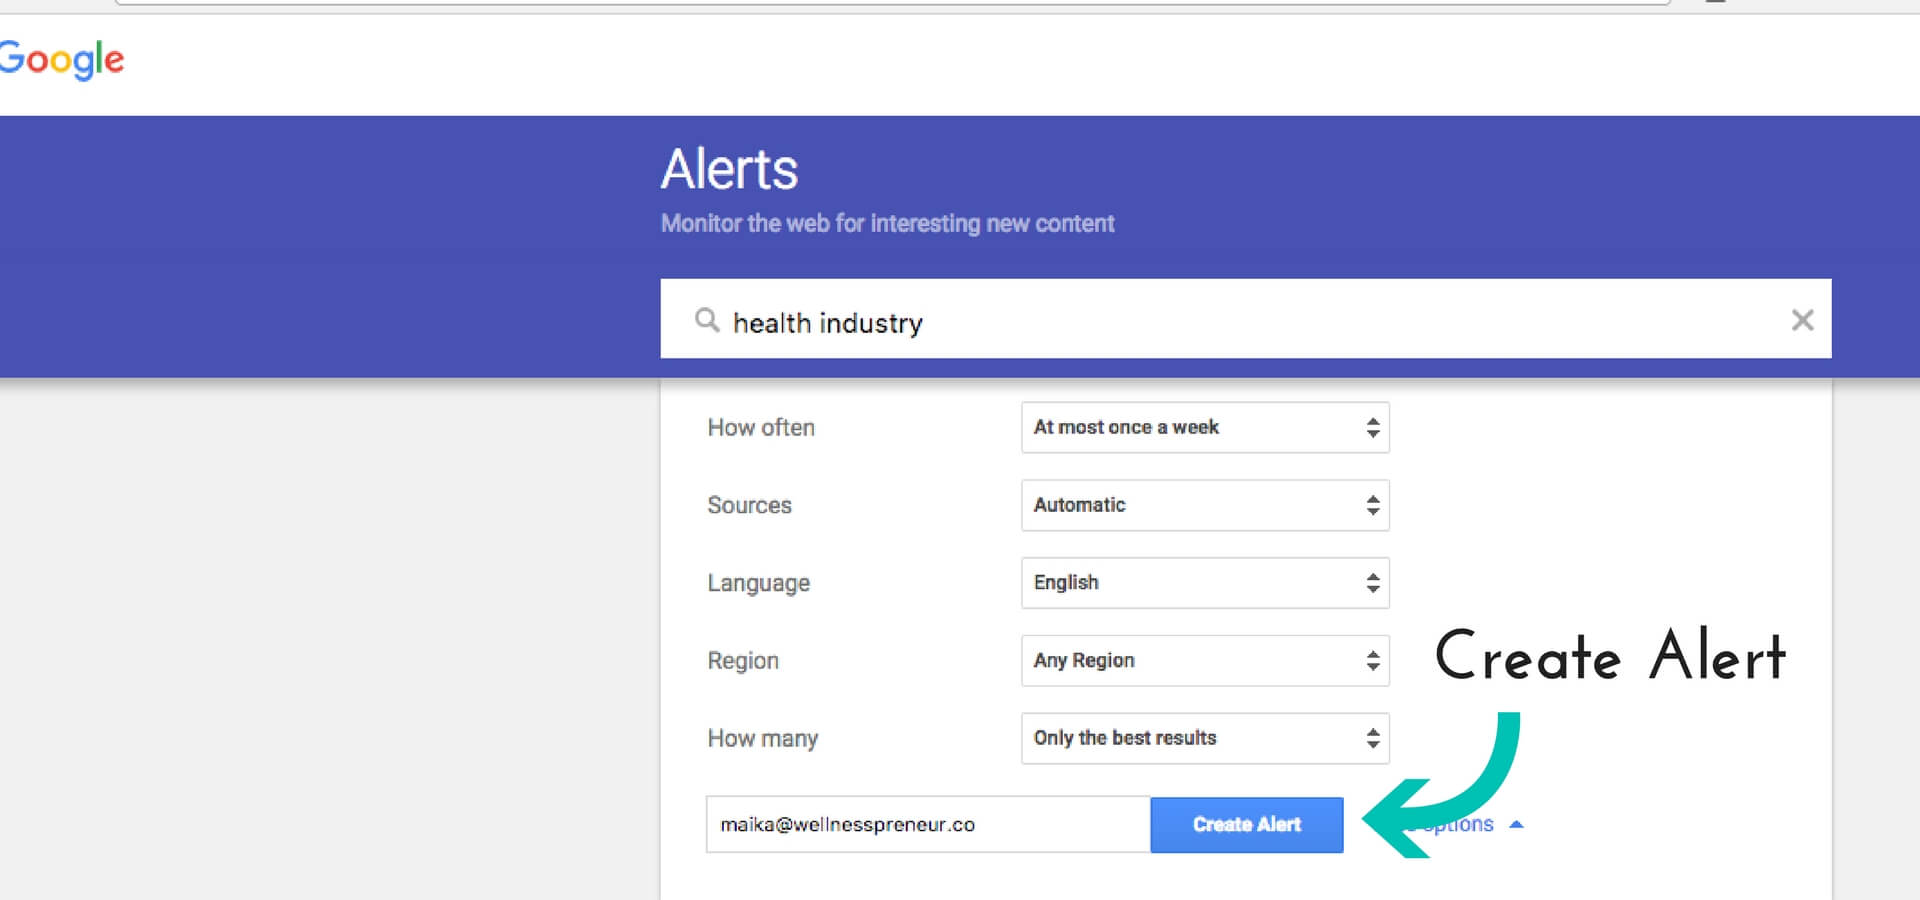Image resolution: width=1920 pixels, height=900 pixels.
Task: Click the Alerts page heading
Action: click(x=729, y=169)
